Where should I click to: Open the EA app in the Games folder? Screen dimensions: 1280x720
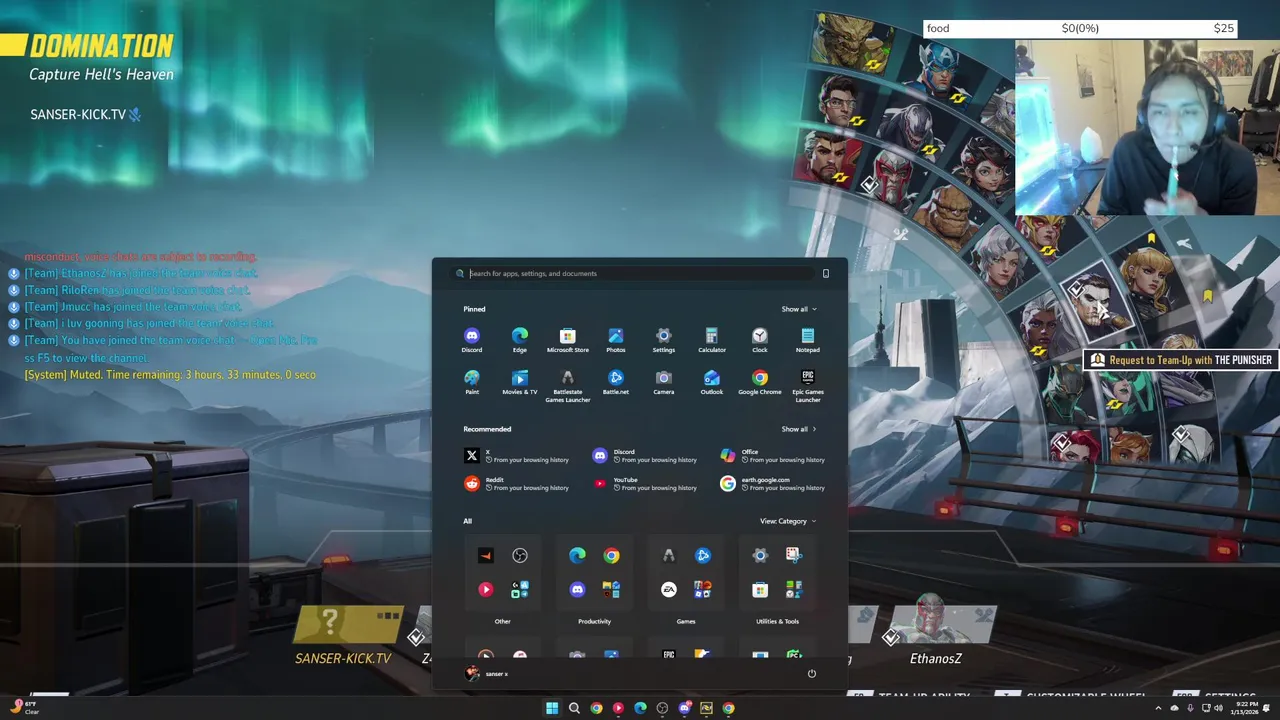(x=669, y=590)
